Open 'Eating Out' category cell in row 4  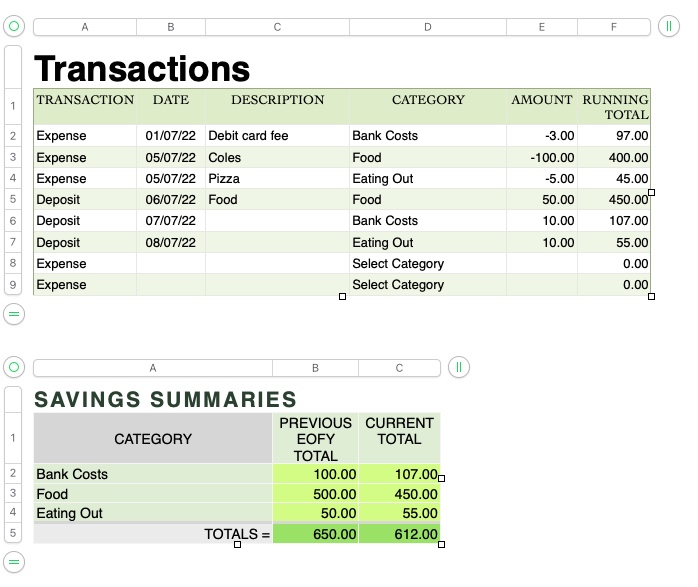[428, 178]
